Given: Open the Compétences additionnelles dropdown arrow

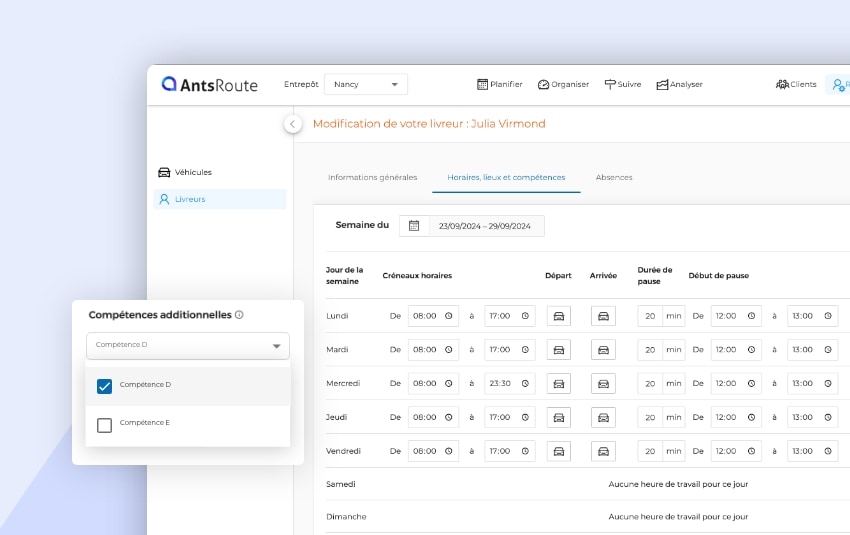Looking at the screenshot, I should click(x=276, y=346).
